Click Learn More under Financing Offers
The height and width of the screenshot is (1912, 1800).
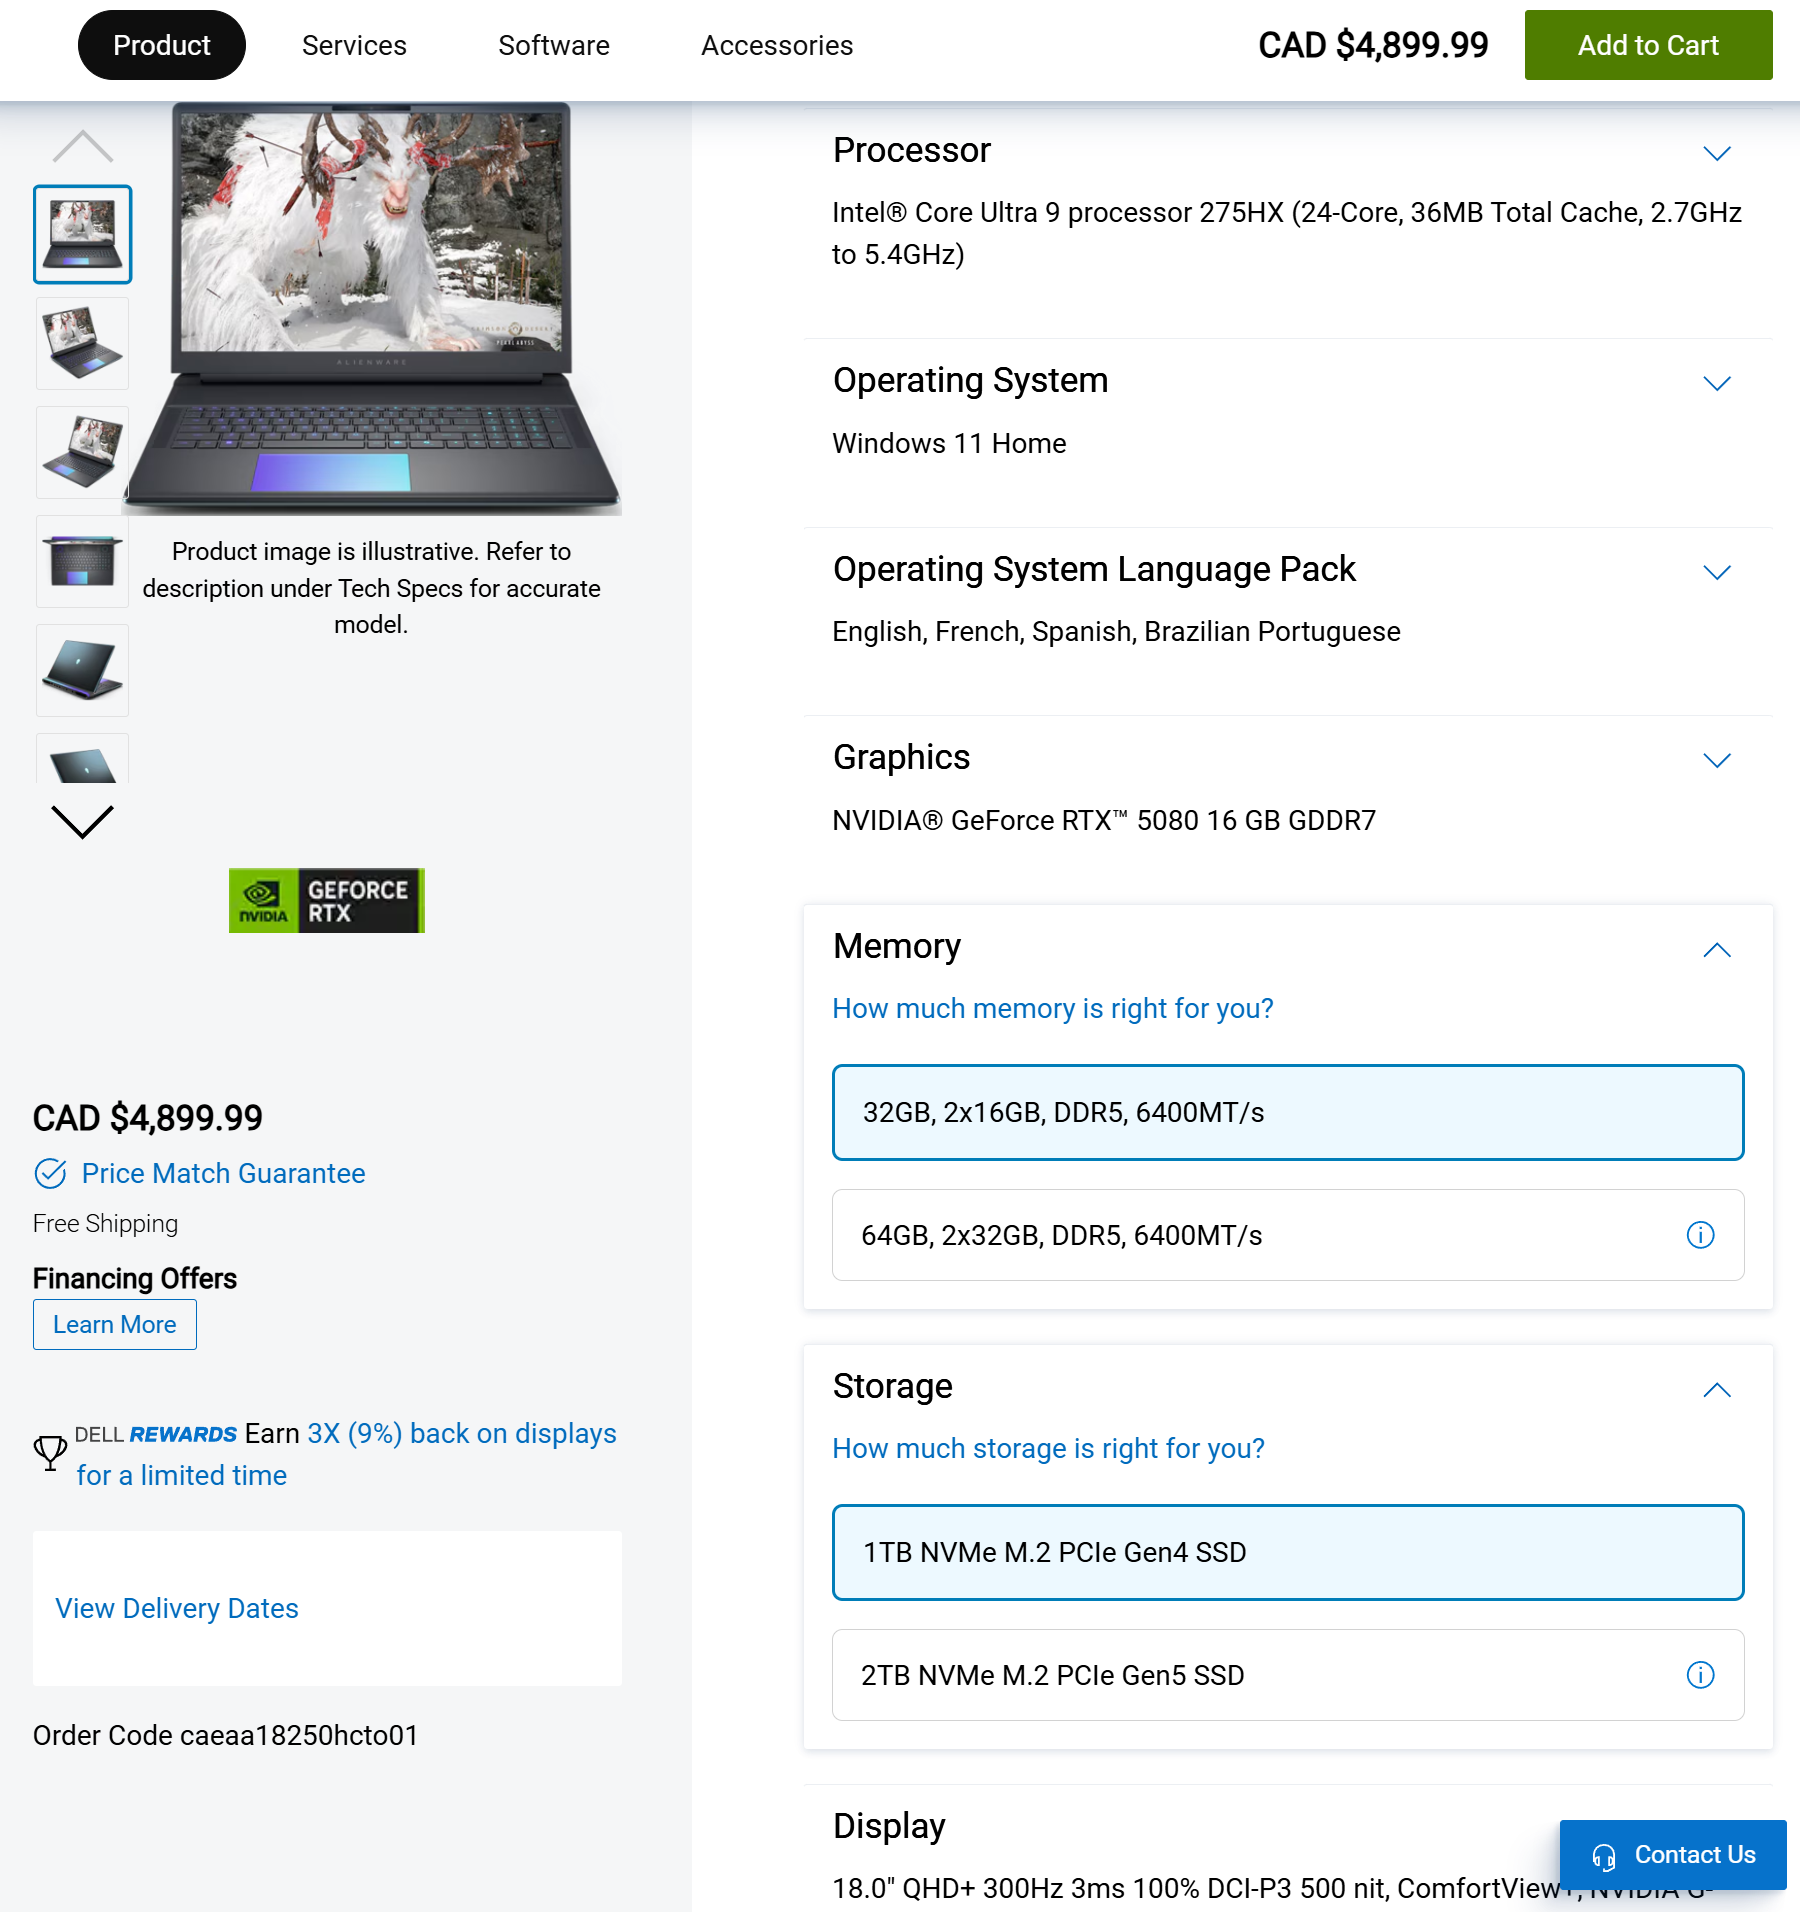(x=115, y=1324)
